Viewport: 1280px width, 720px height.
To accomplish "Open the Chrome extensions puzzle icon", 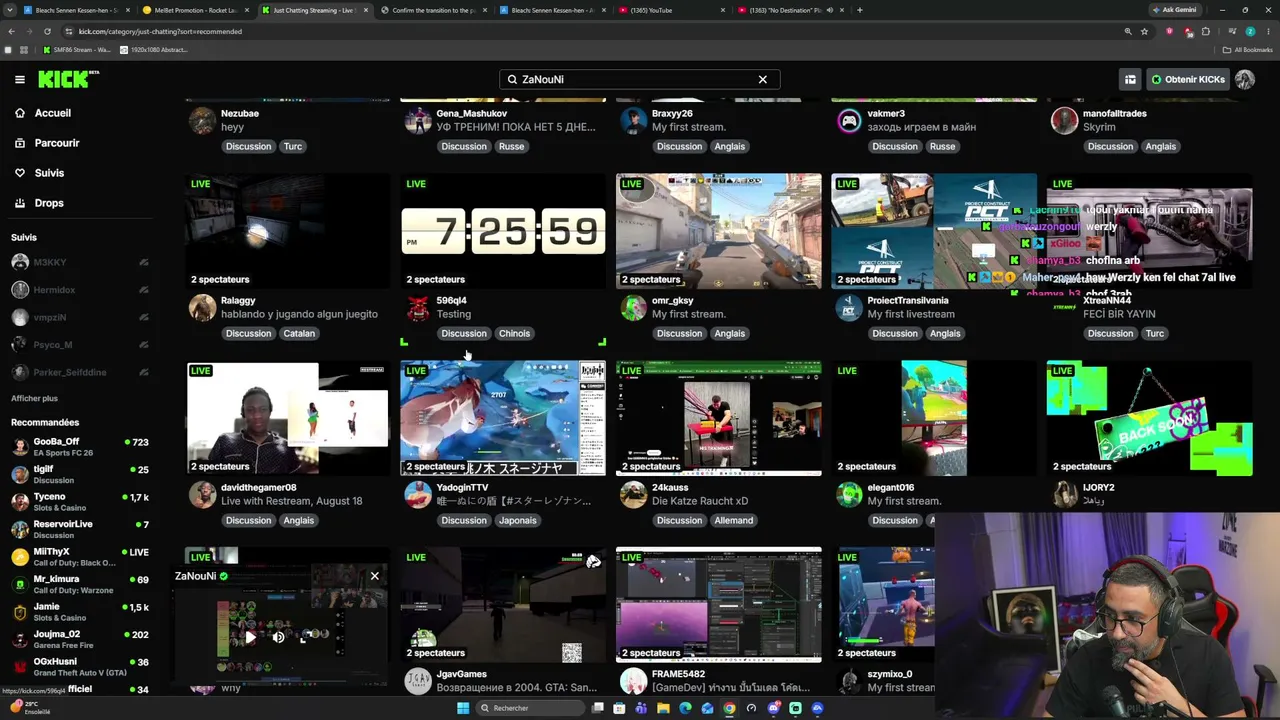I will (x=1207, y=31).
